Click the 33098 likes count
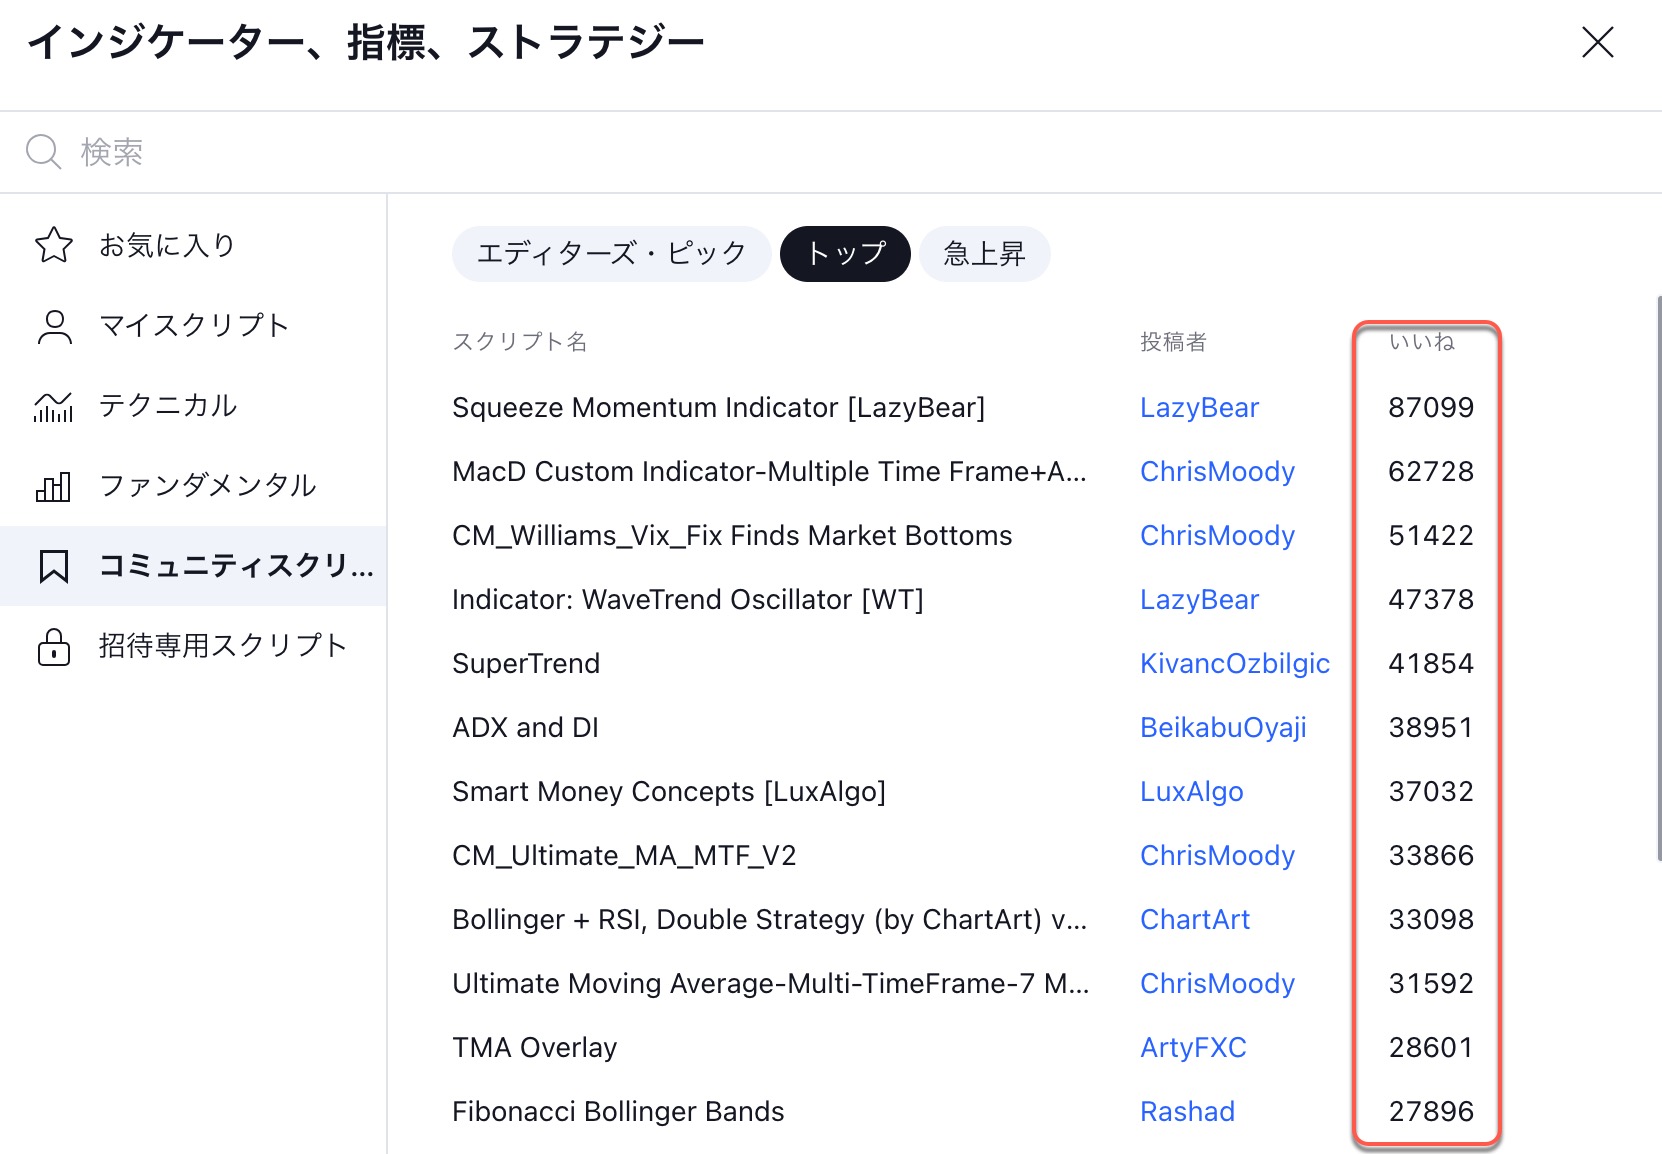 pyautogui.click(x=1431, y=920)
